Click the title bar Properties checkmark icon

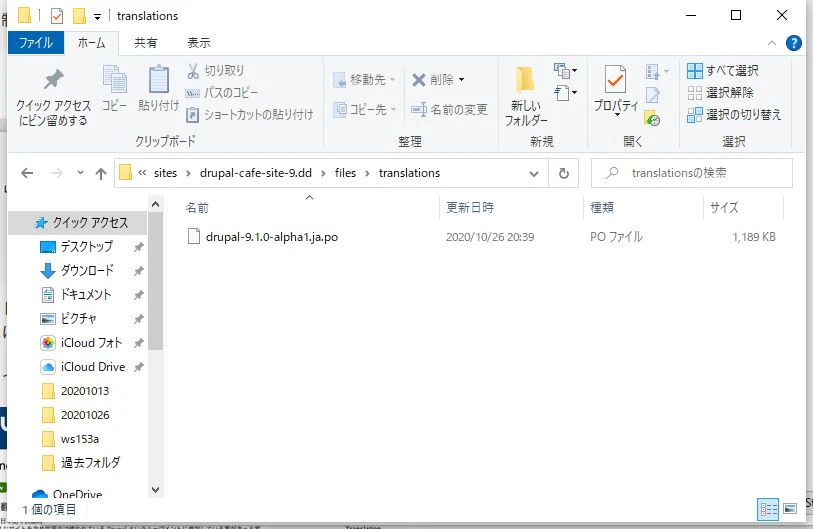pyautogui.click(x=57, y=16)
